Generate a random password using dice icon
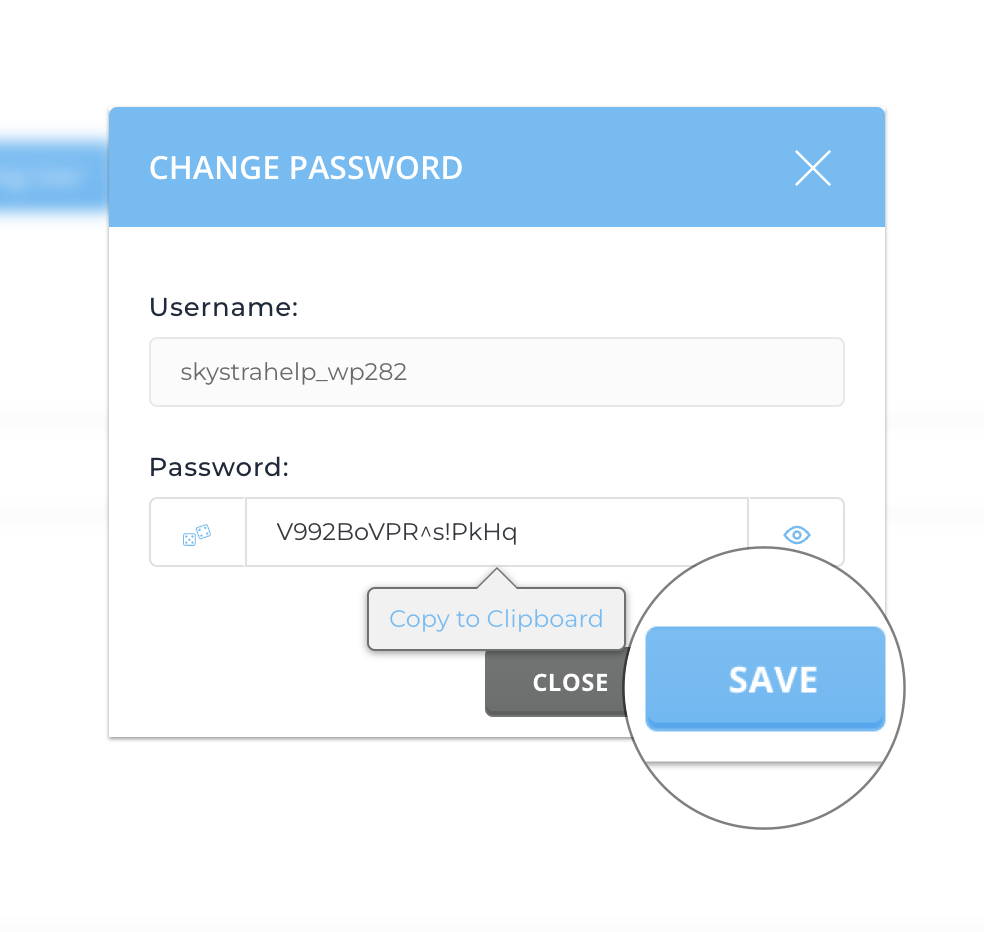The height and width of the screenshot is (932, 984). [197, 534]
